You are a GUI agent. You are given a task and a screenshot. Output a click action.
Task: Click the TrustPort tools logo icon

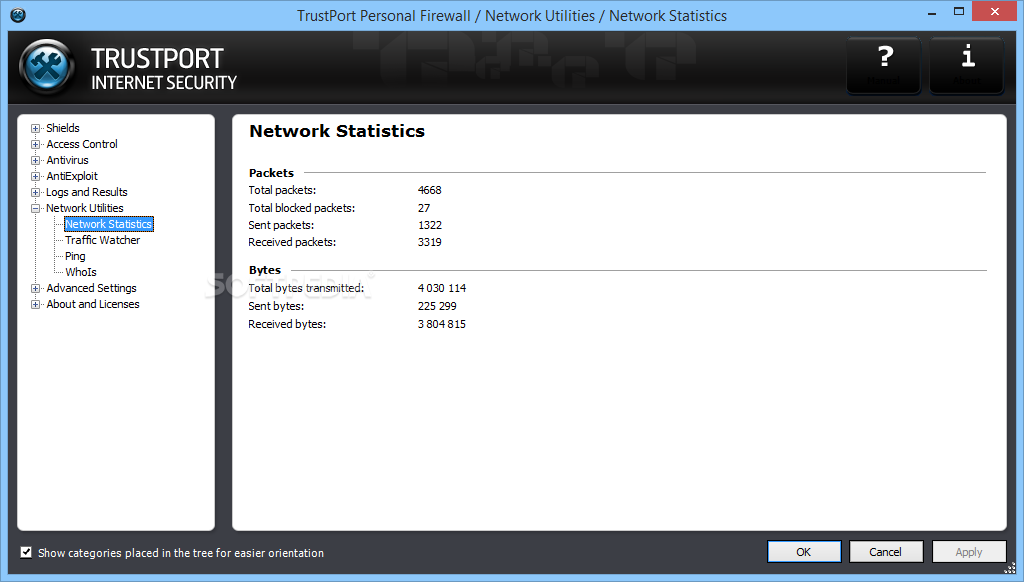(47, 67)
